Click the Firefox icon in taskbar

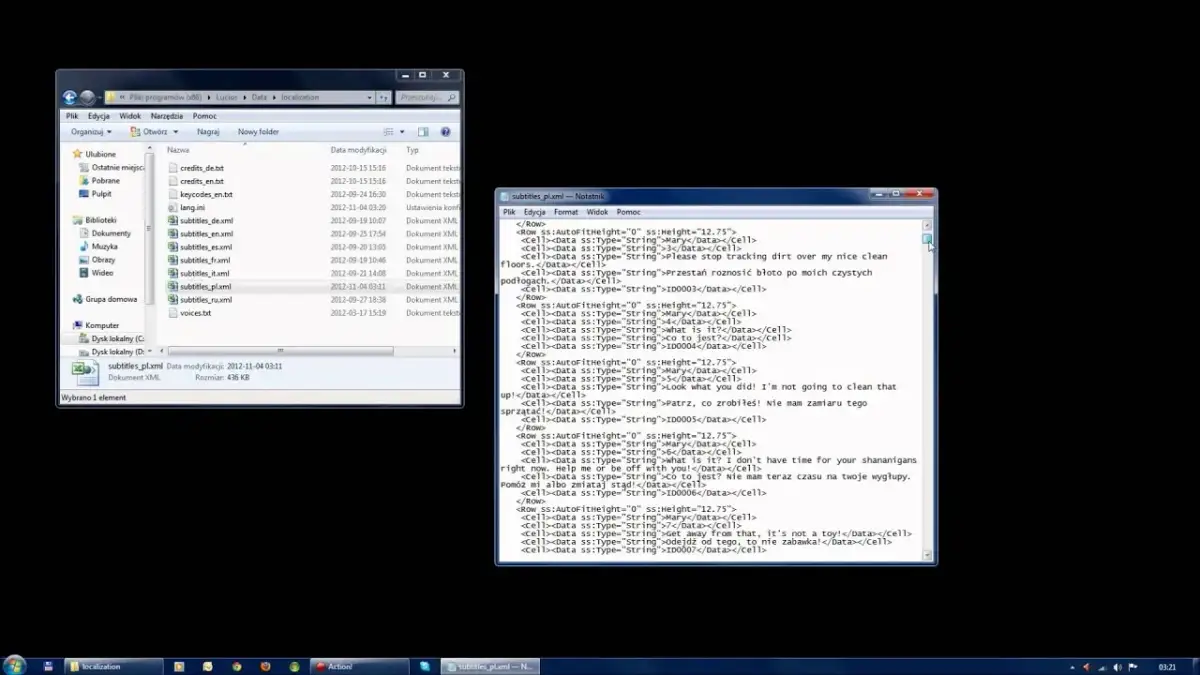click(x=265, y=666)
